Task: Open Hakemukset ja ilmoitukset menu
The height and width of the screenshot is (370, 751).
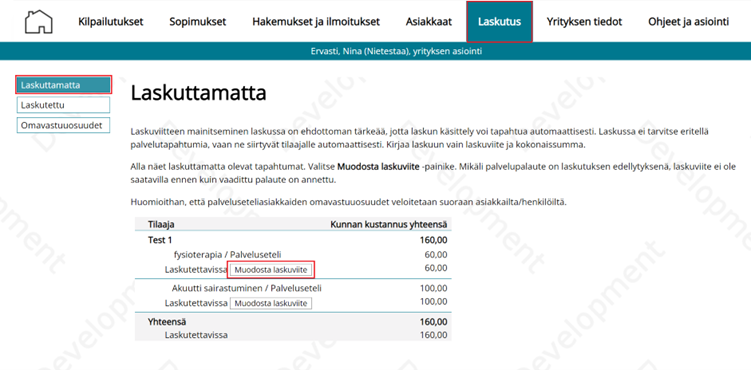Action: tap(316, 22)
